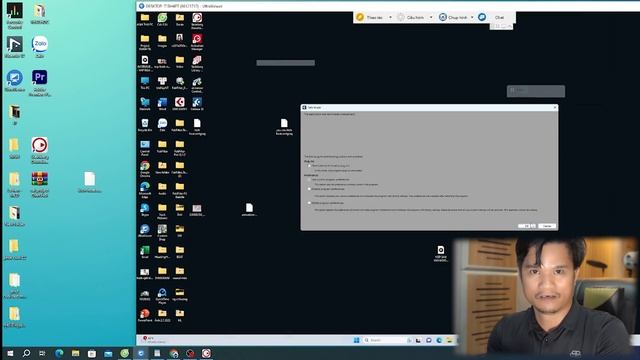
Task: Open Coc Coc browser icon in remote desktop
Action: [x=162, y=18]
